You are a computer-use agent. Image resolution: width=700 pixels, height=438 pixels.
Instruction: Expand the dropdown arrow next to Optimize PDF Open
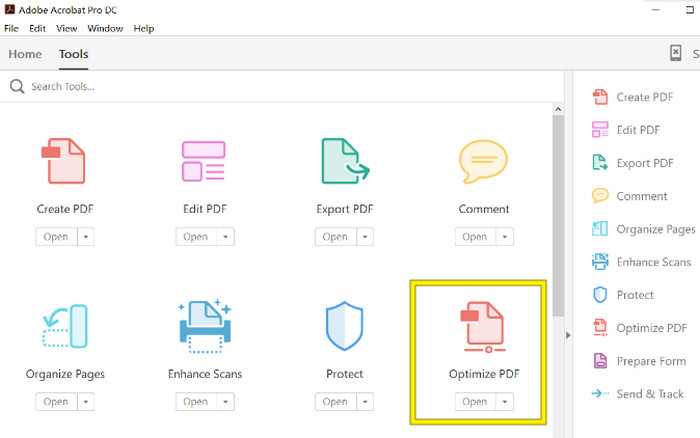(505, 402)
